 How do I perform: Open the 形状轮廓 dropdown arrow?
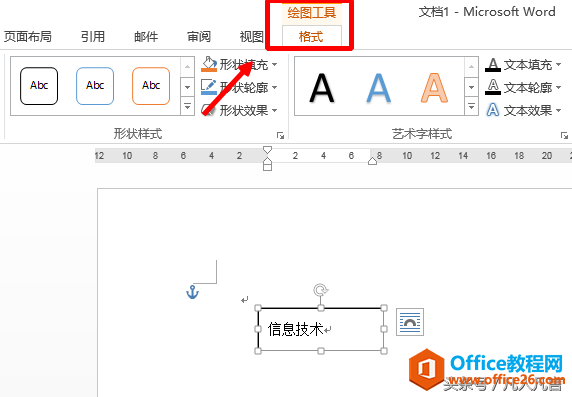pyautogui.click(x=274, y=88)
